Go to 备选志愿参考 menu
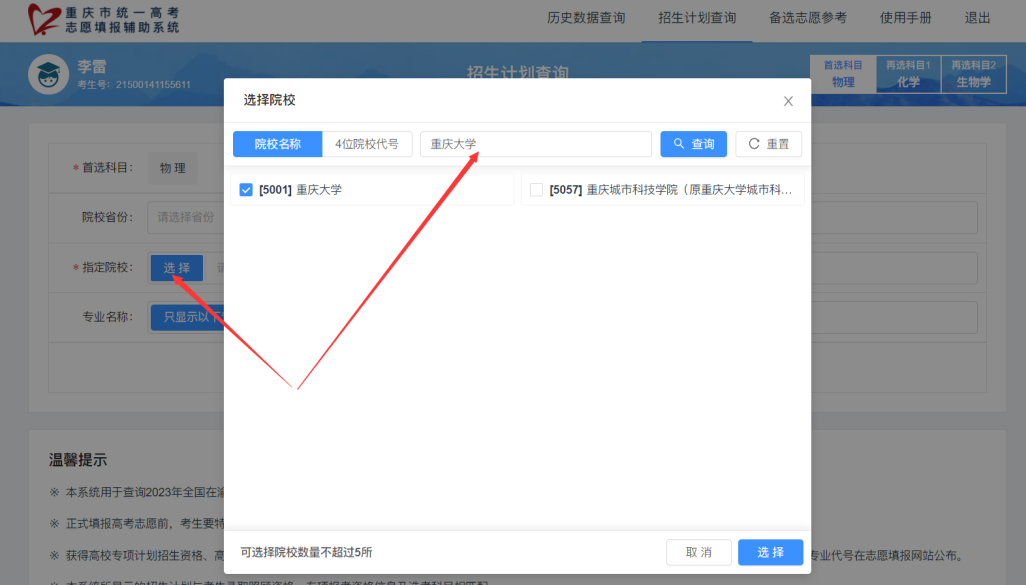The image size is (1026, 585). tap(807, 18)
